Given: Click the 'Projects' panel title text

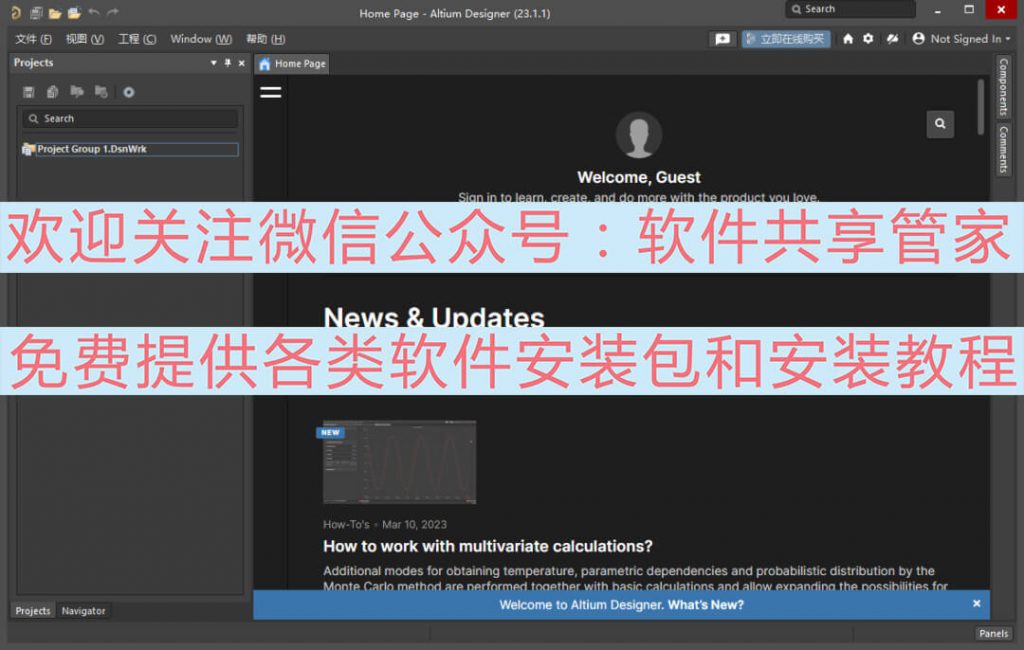Looking at the screenshot, I should [33, 63].
